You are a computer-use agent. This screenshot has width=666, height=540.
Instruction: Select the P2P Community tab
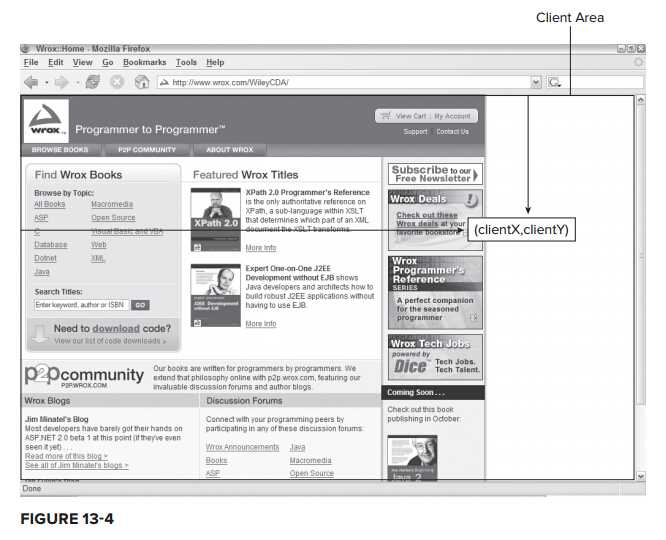click(x=147, y=150)
